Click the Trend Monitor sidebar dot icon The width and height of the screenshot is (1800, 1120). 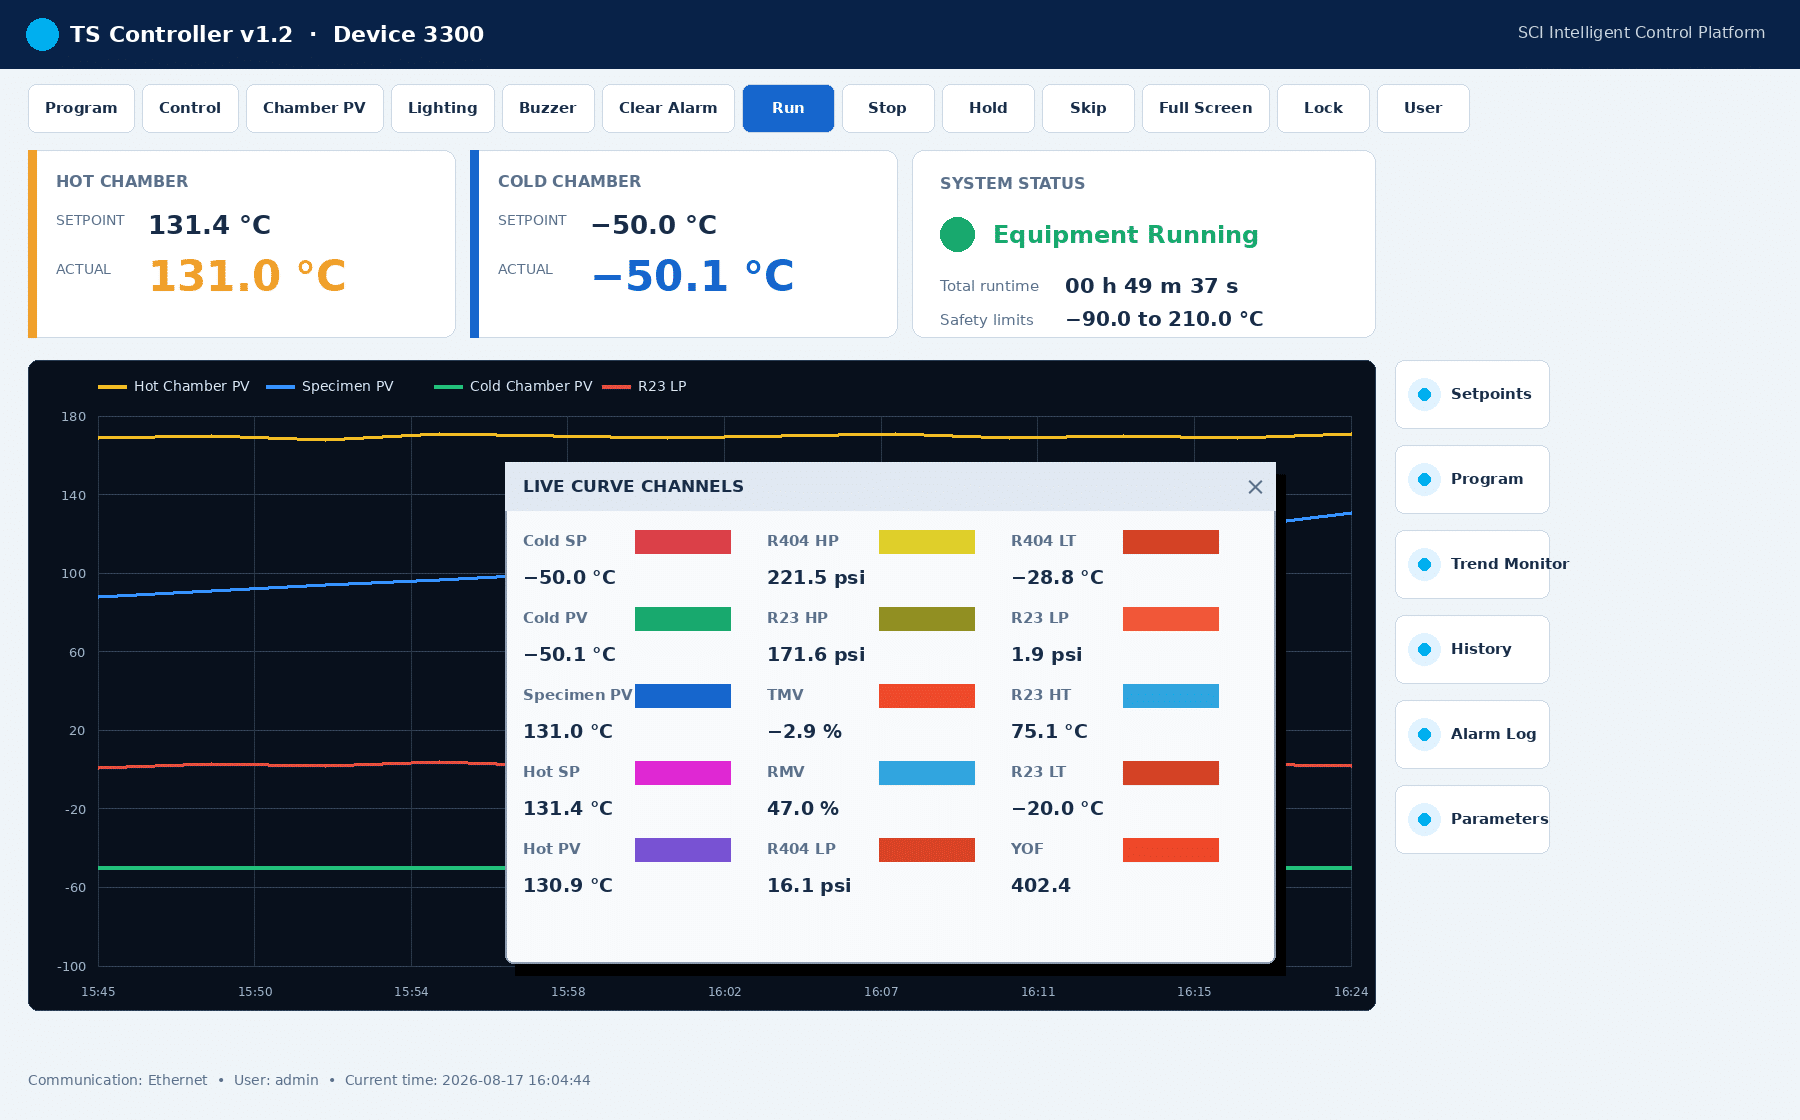1424,564
